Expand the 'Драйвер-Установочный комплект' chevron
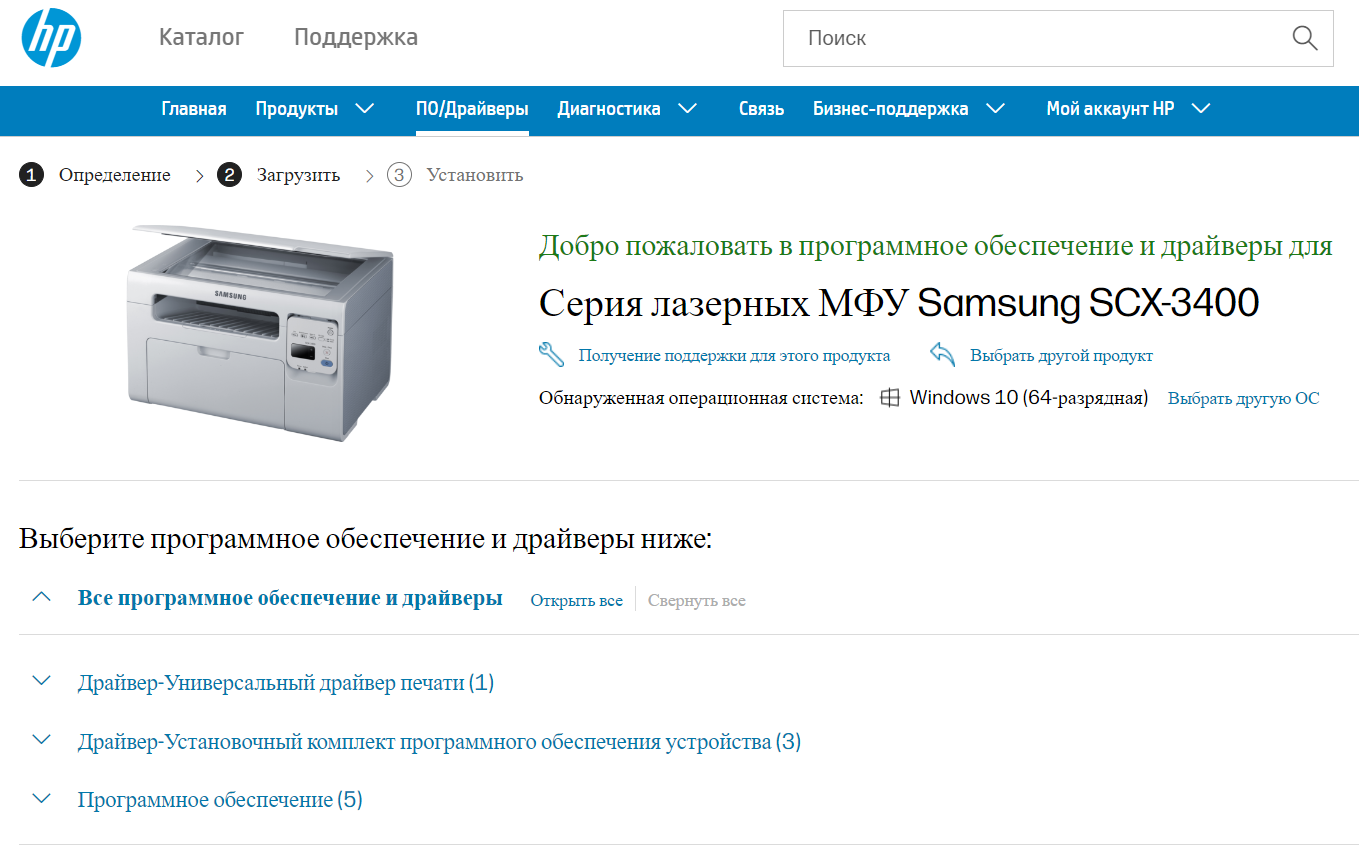The width and height of the screenshot is (1359, 850). coord(41,740)
